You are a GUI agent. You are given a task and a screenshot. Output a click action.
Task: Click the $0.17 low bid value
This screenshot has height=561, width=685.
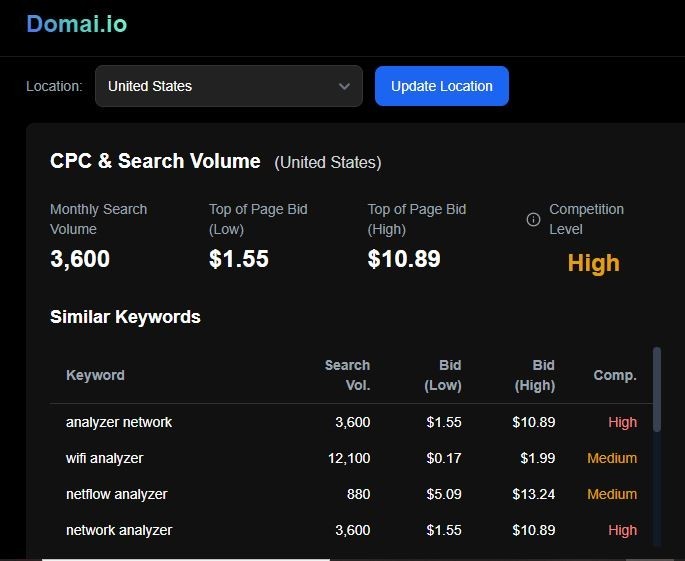pos(444,458)
